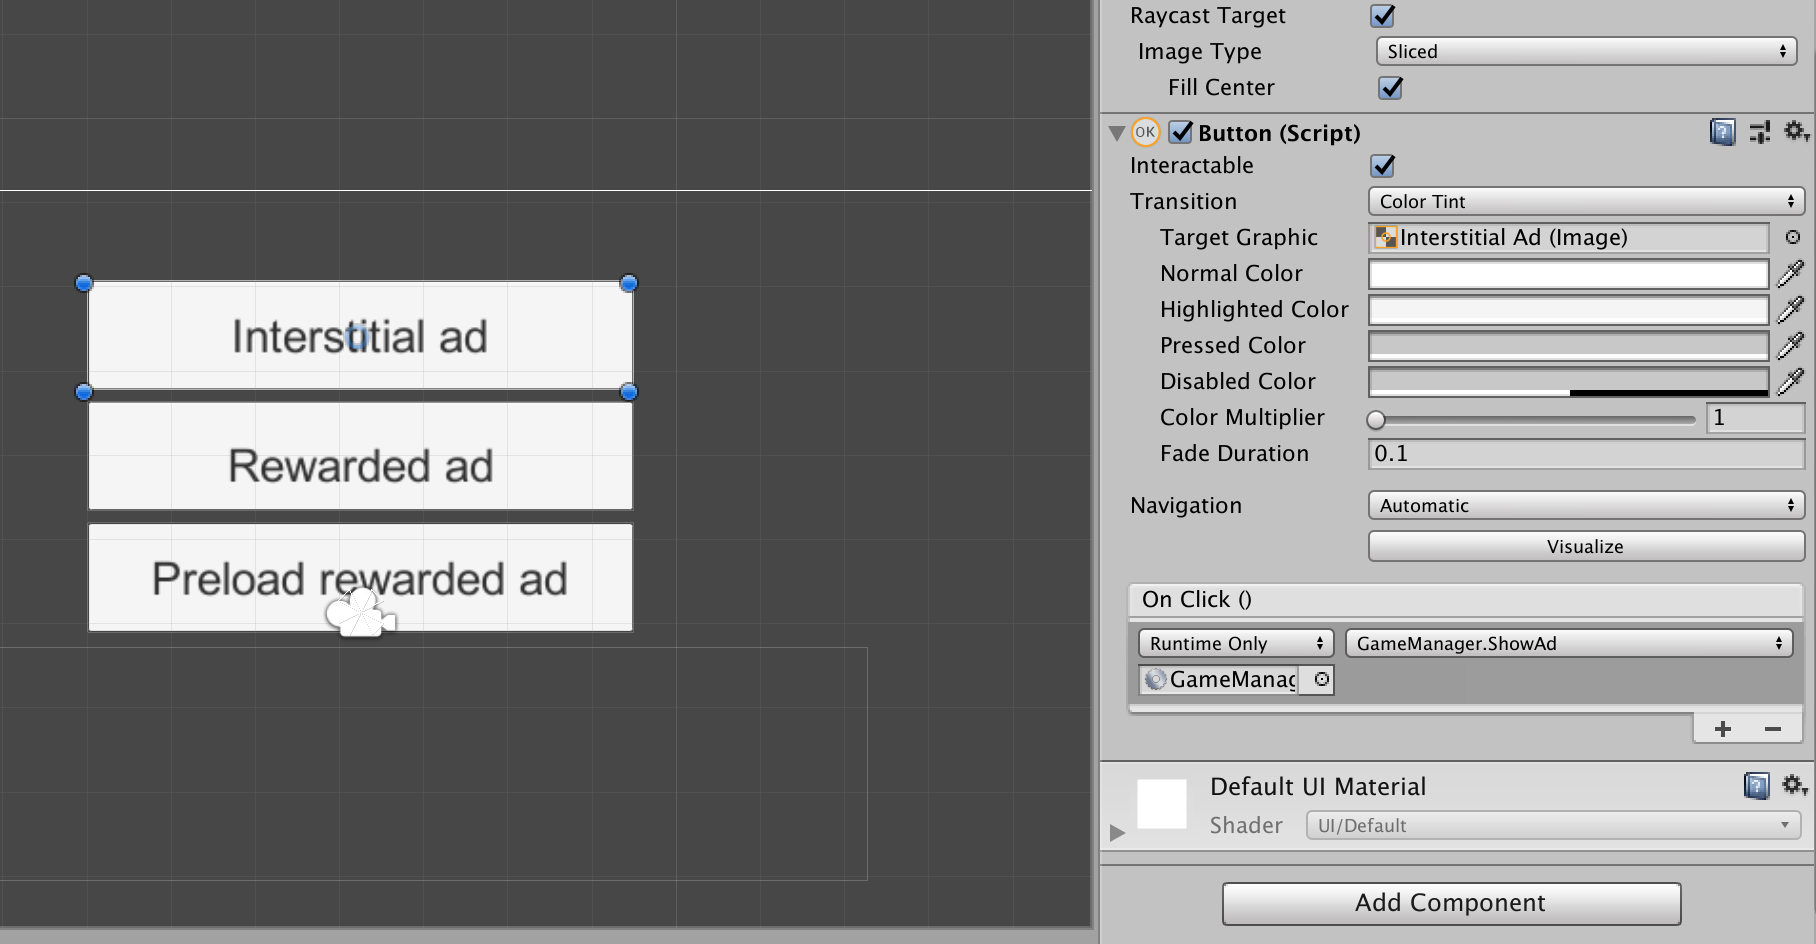
Task: Toggle the Interactable checkbox
Action: point(1383,166)
